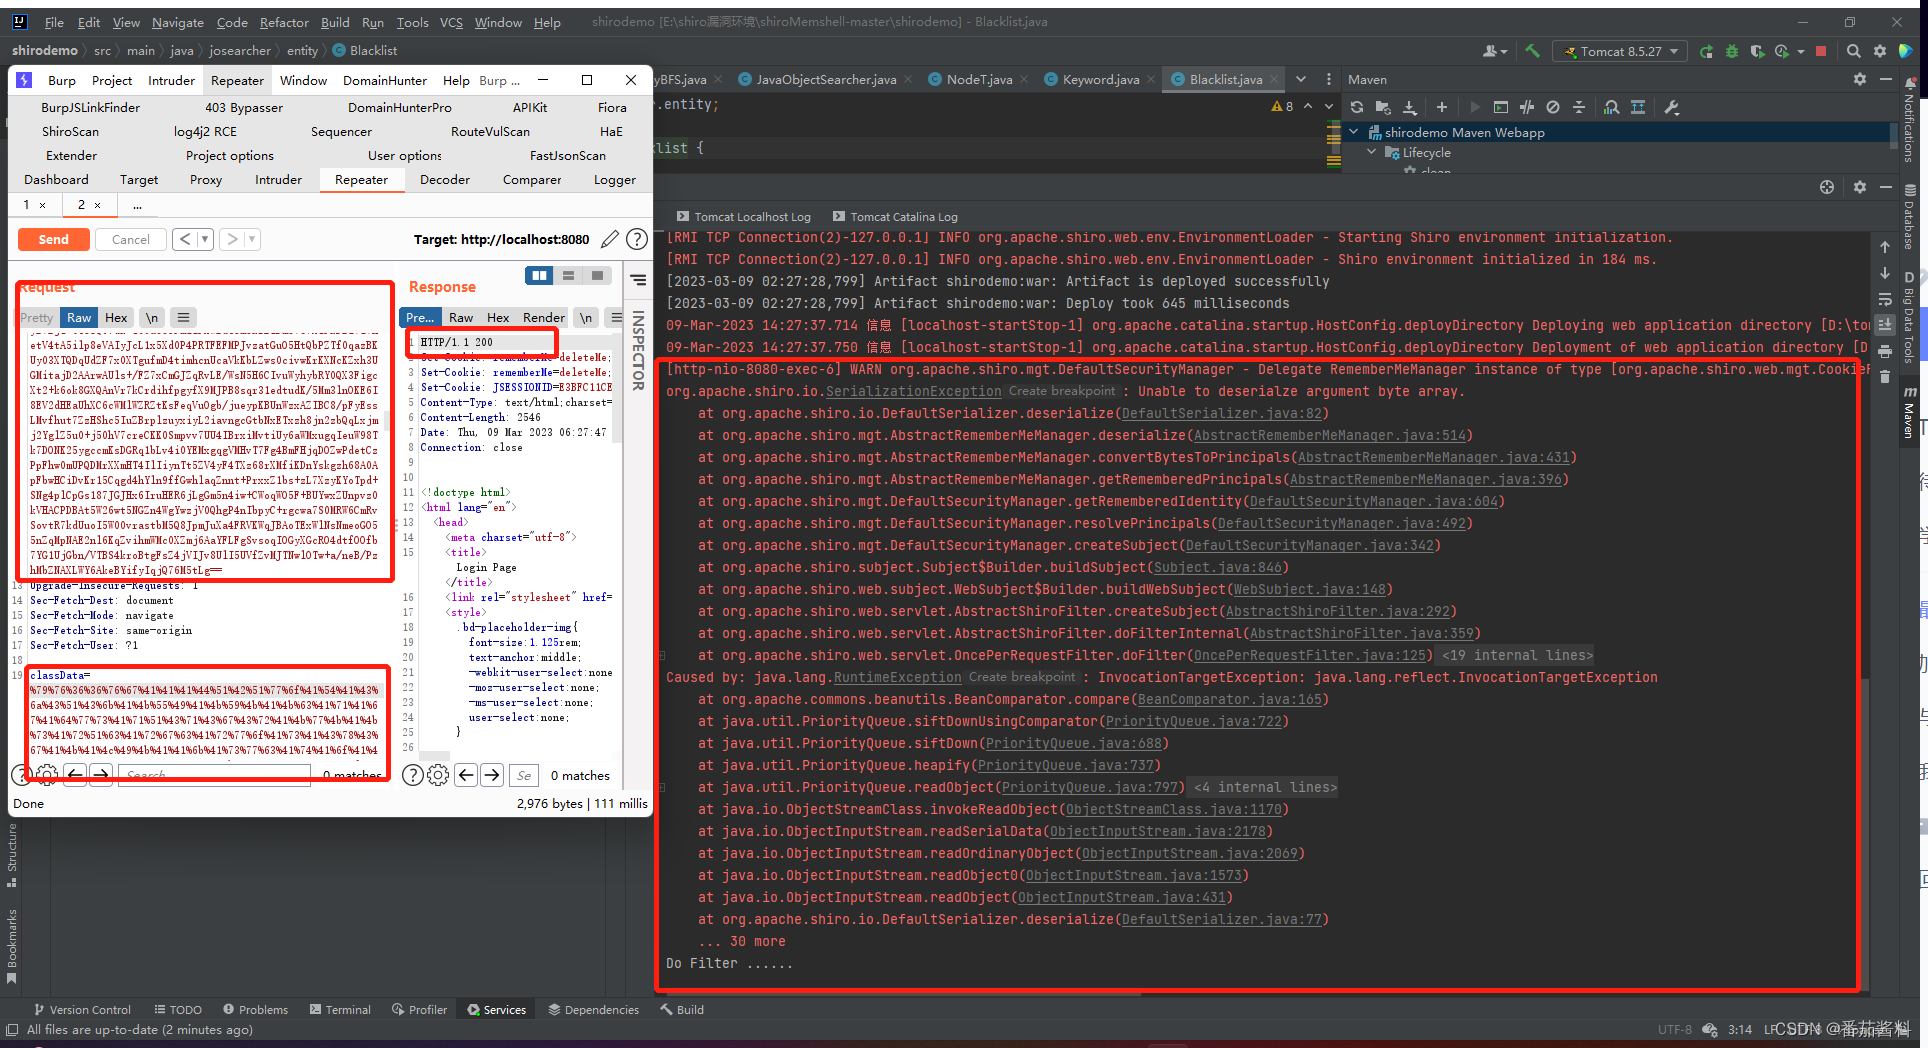Image resolution: width=1928 pixels, height=1048 pixels.
Task: Select top-bottom layout in Burp
Action: click(x=568, y=276)
